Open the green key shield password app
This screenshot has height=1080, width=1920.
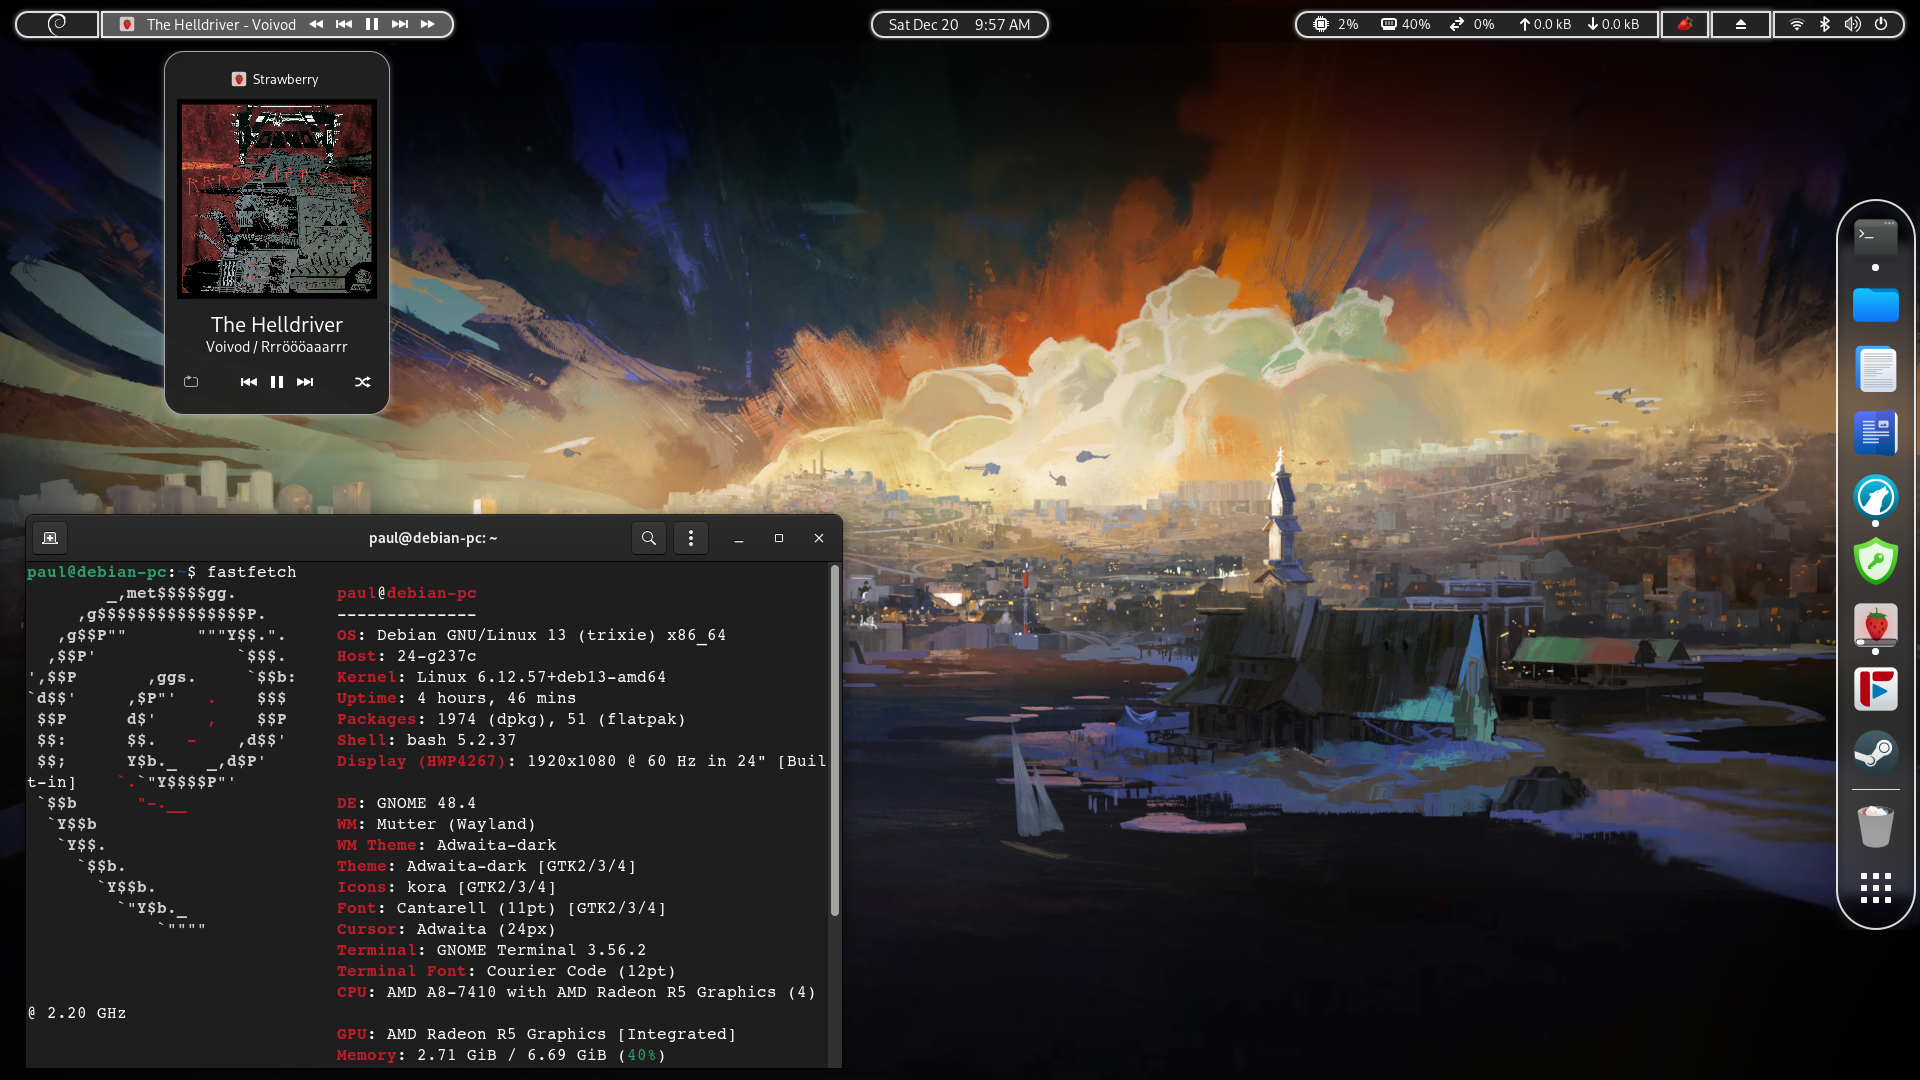tap(1875, 561)
